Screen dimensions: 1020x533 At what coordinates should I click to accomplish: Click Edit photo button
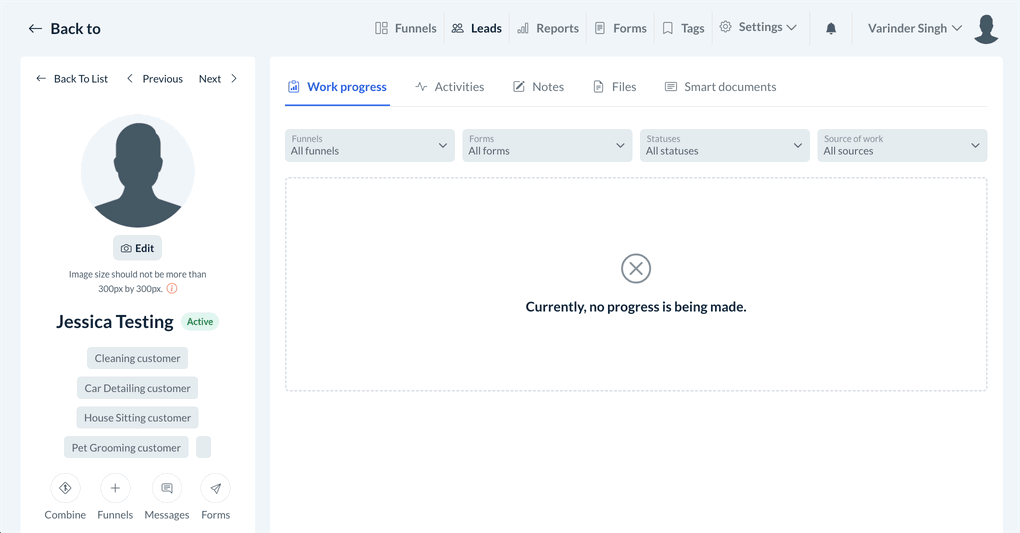pyautogui.click(x=137, y=248)
